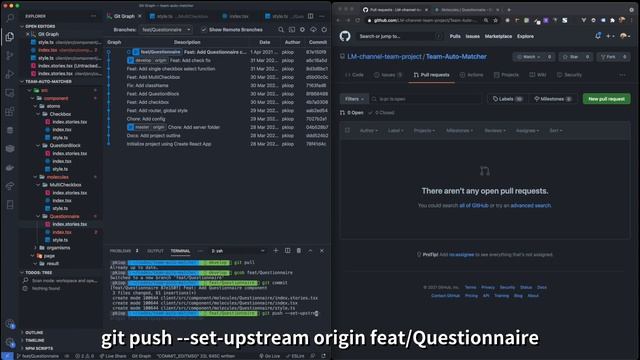Image resolution: width=640 pixels, height=360 pixels.
Task: Add a new terminal with the plus icon
Action: click(276, 251)
